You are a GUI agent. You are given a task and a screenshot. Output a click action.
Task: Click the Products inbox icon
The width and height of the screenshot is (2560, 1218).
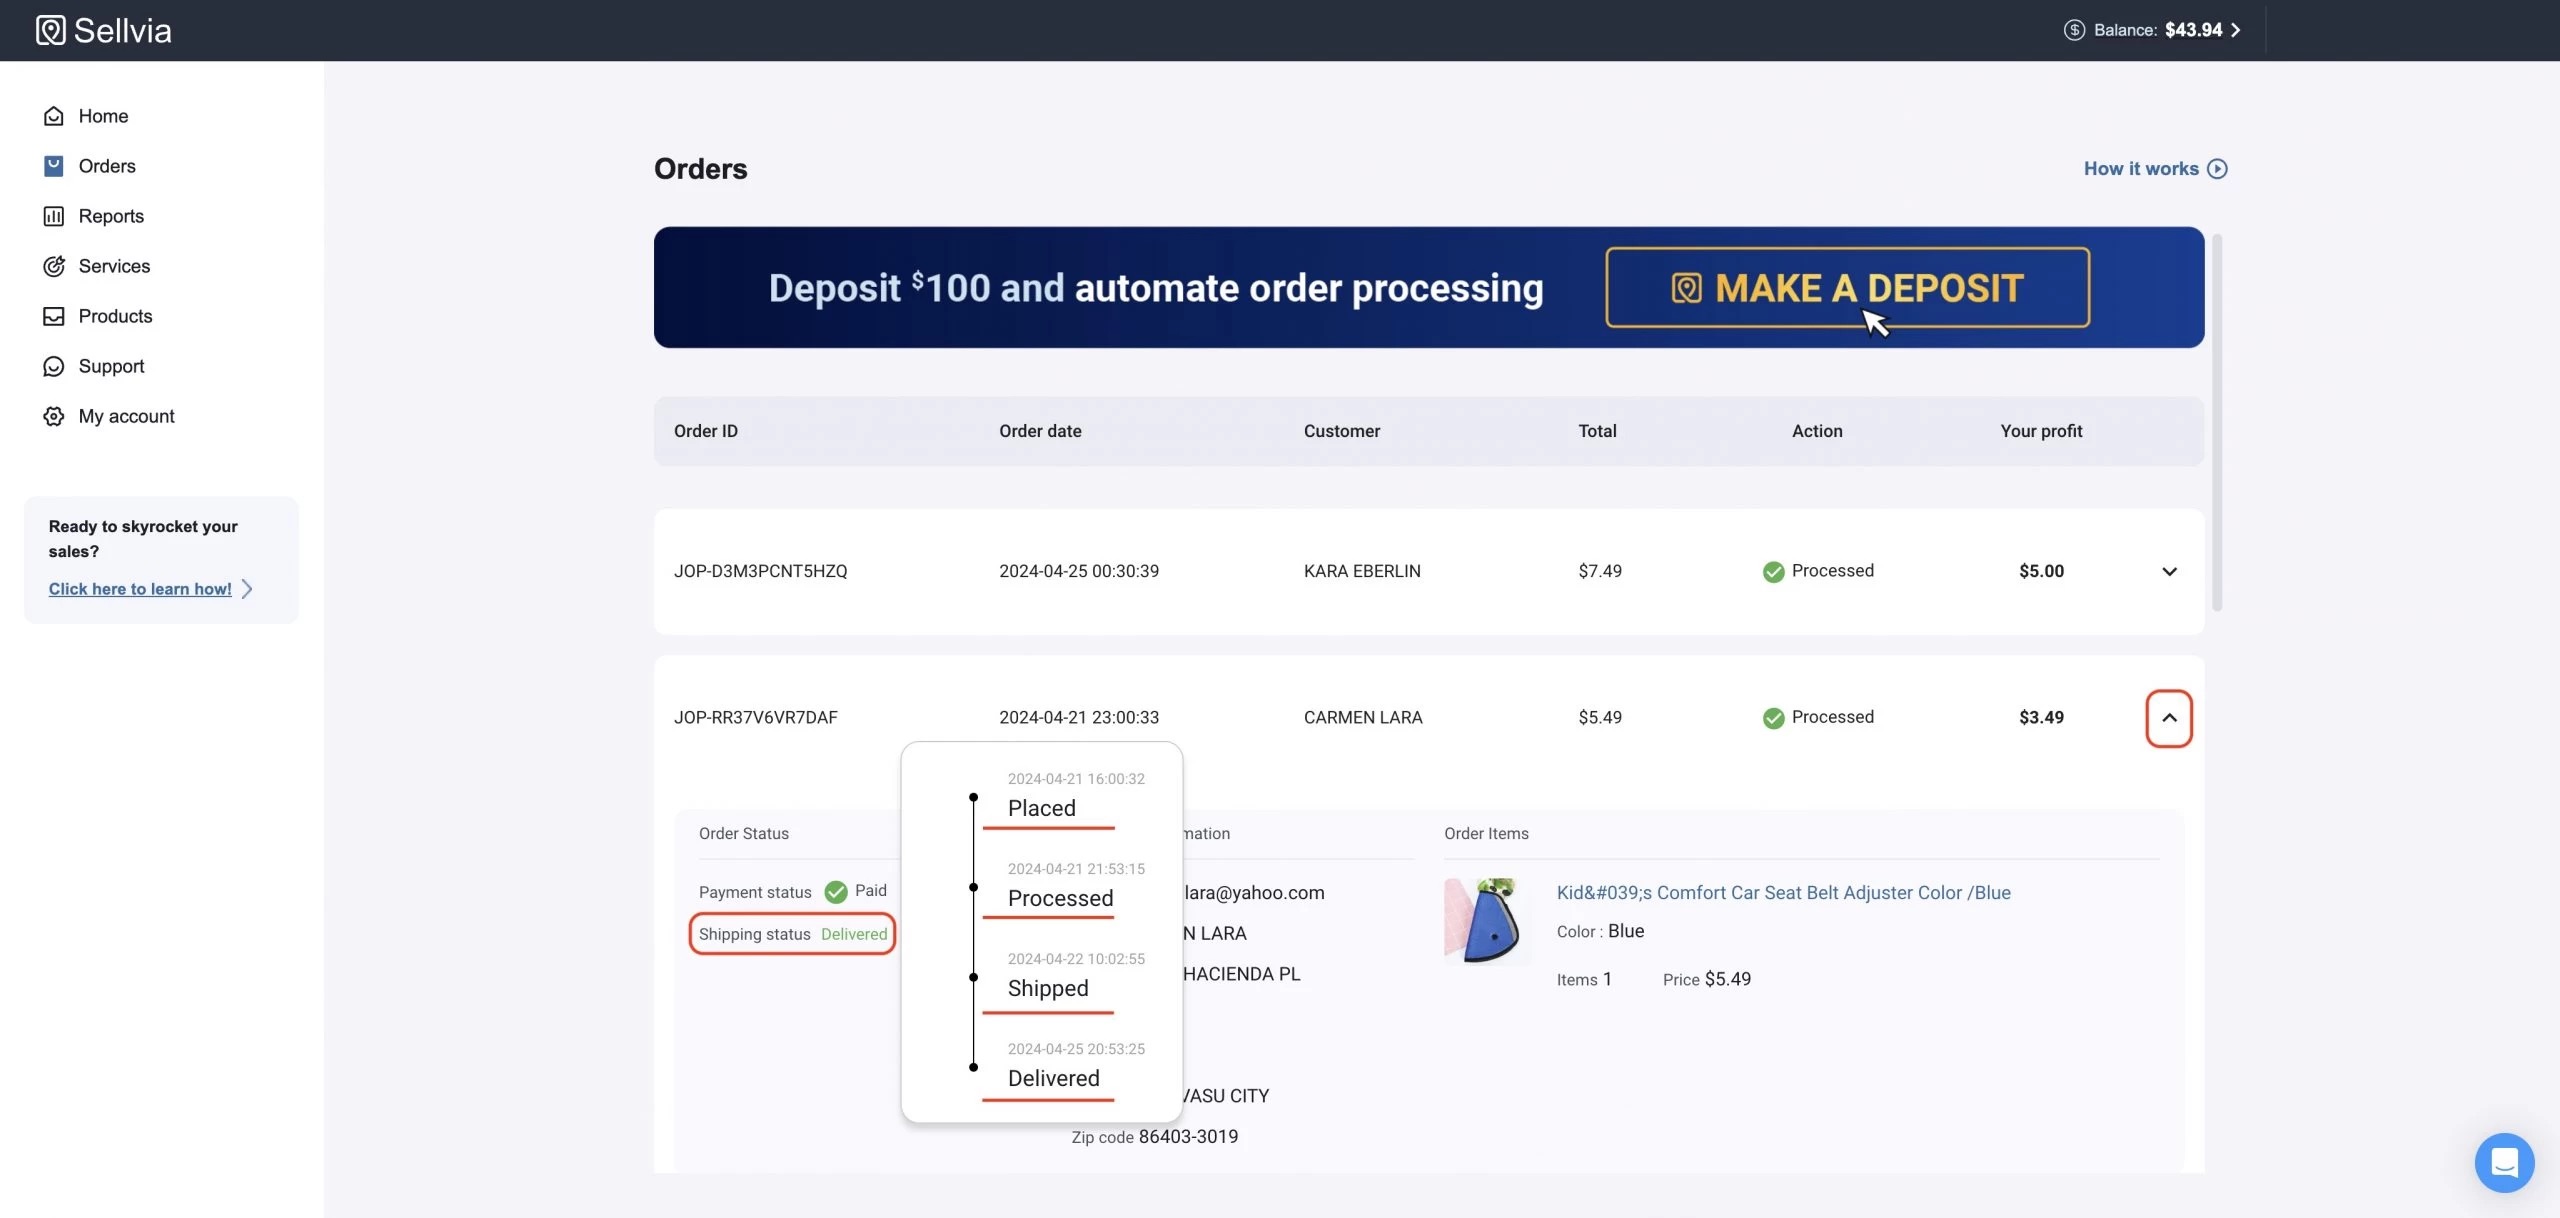point(54,316)
